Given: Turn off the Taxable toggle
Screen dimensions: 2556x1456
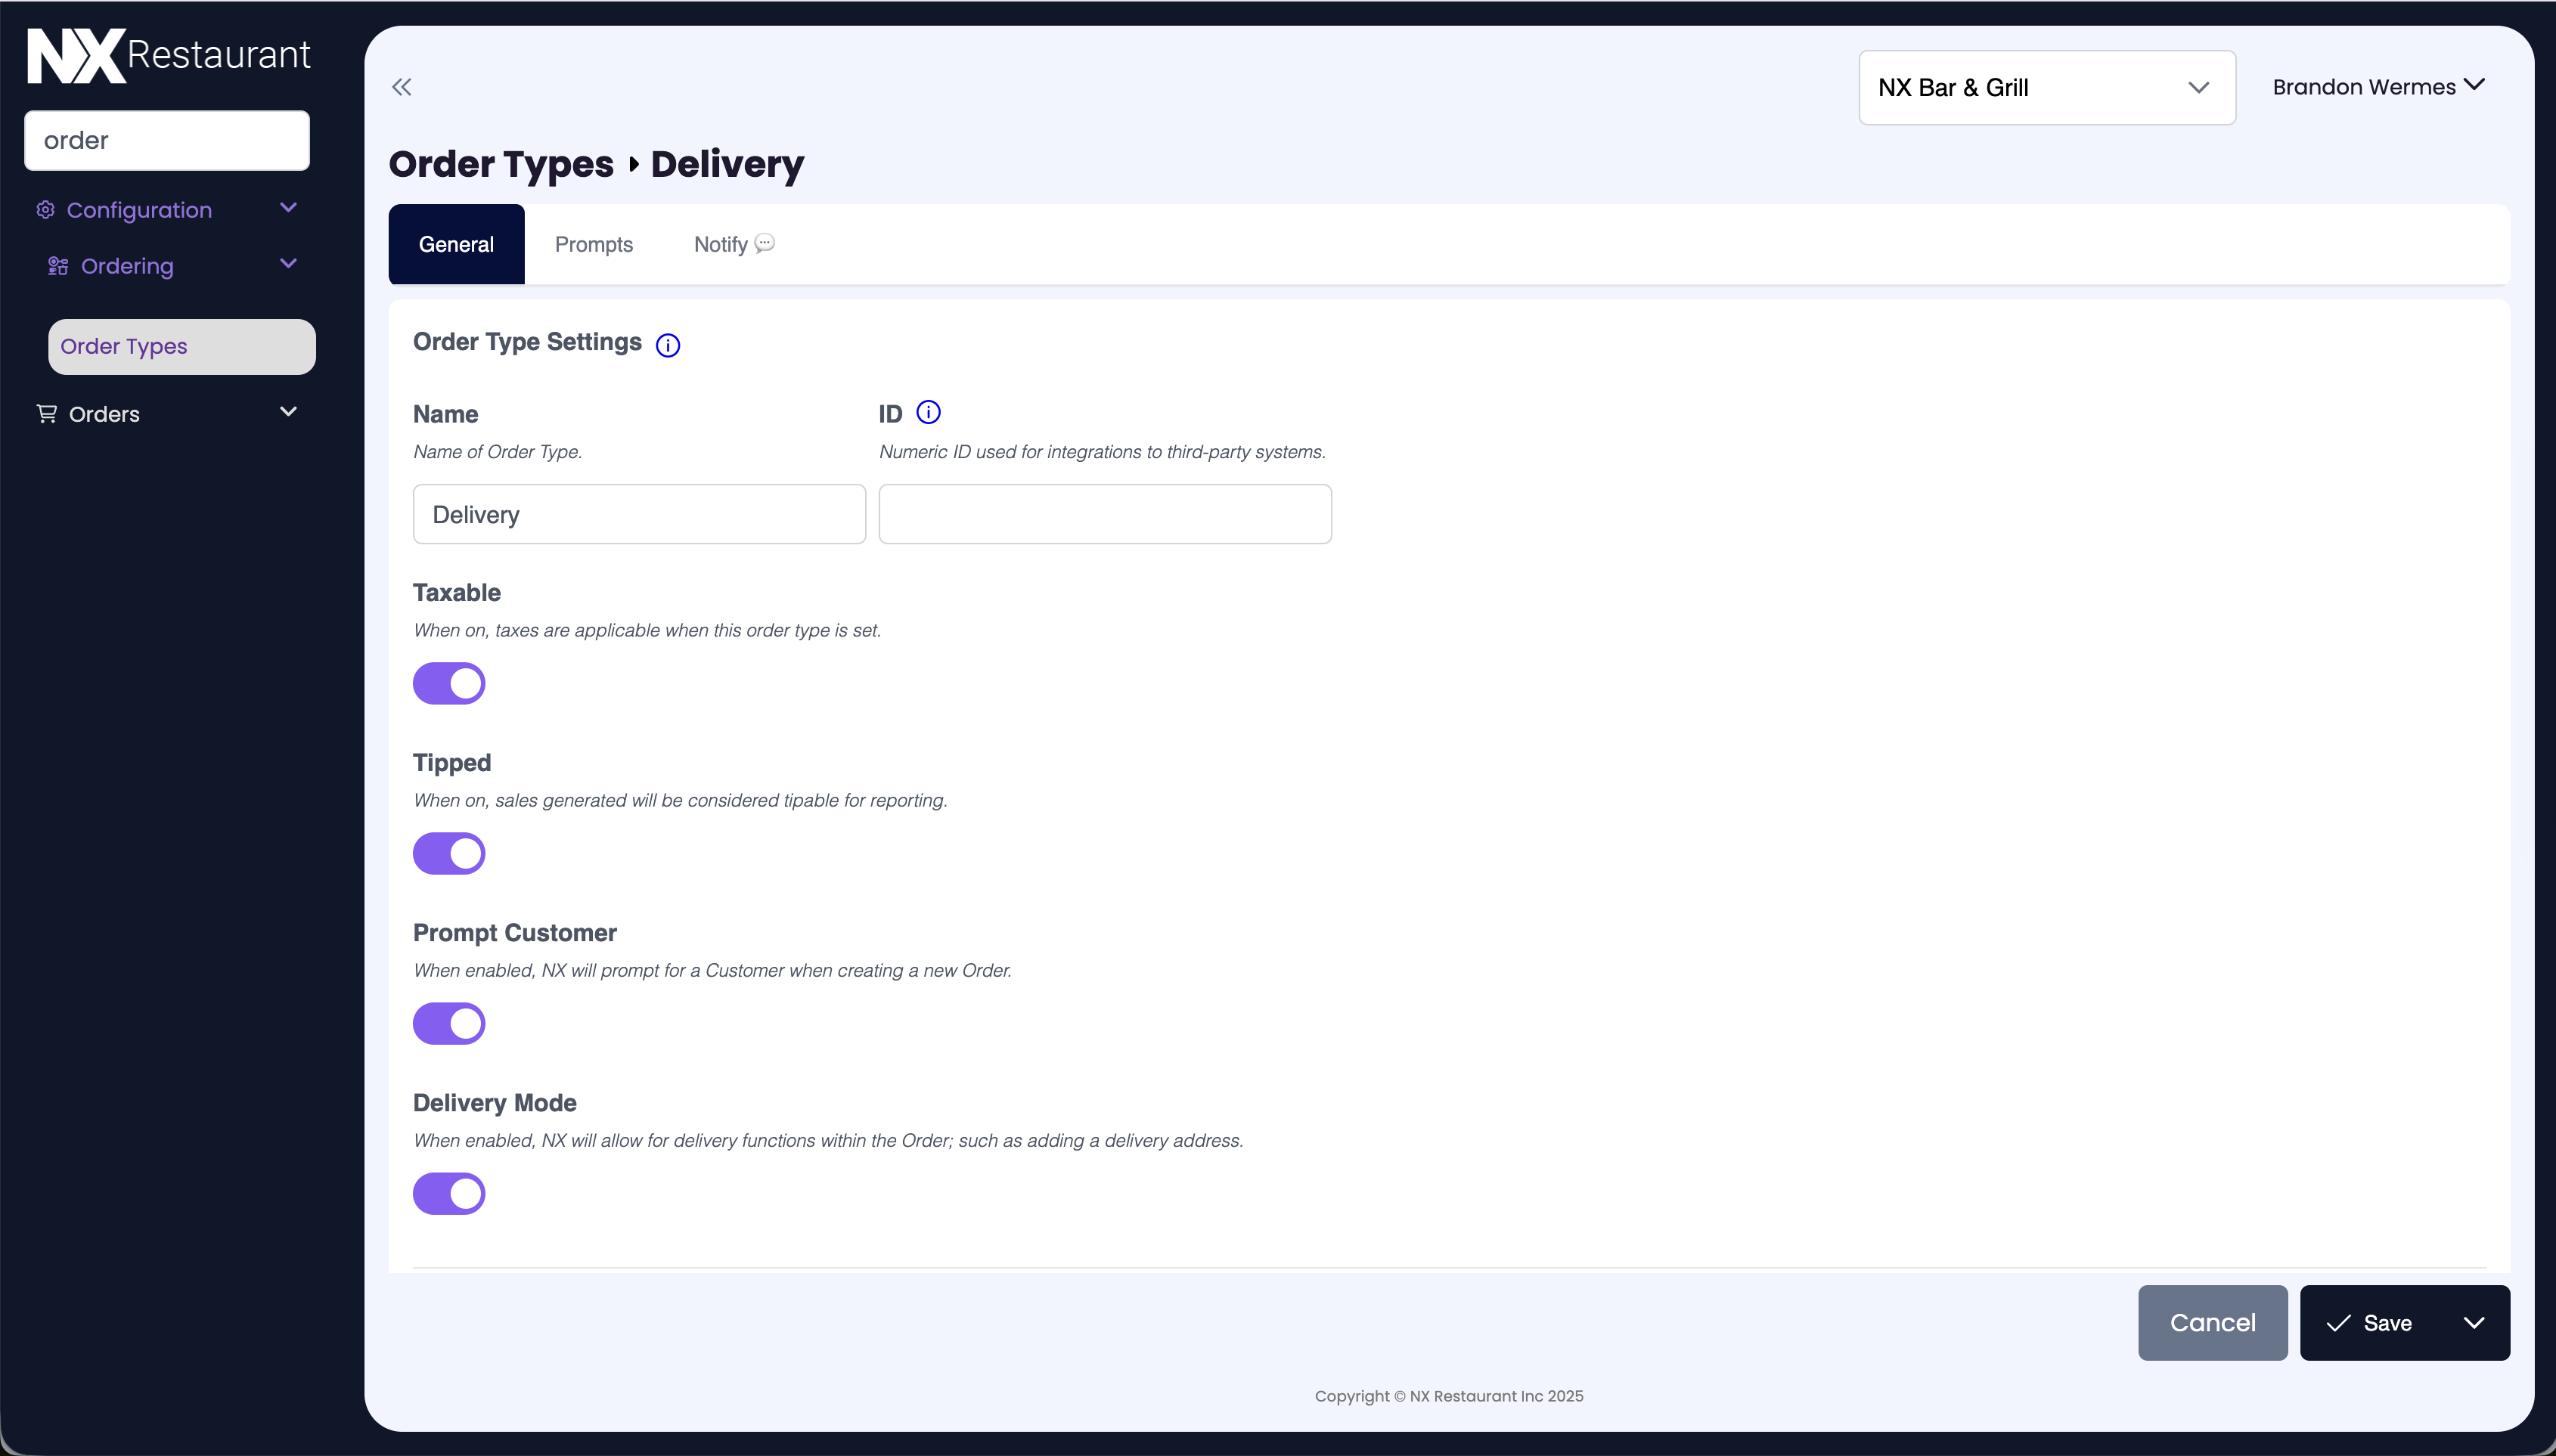Looking at the screenshot, I should click(x=449, y=684).
